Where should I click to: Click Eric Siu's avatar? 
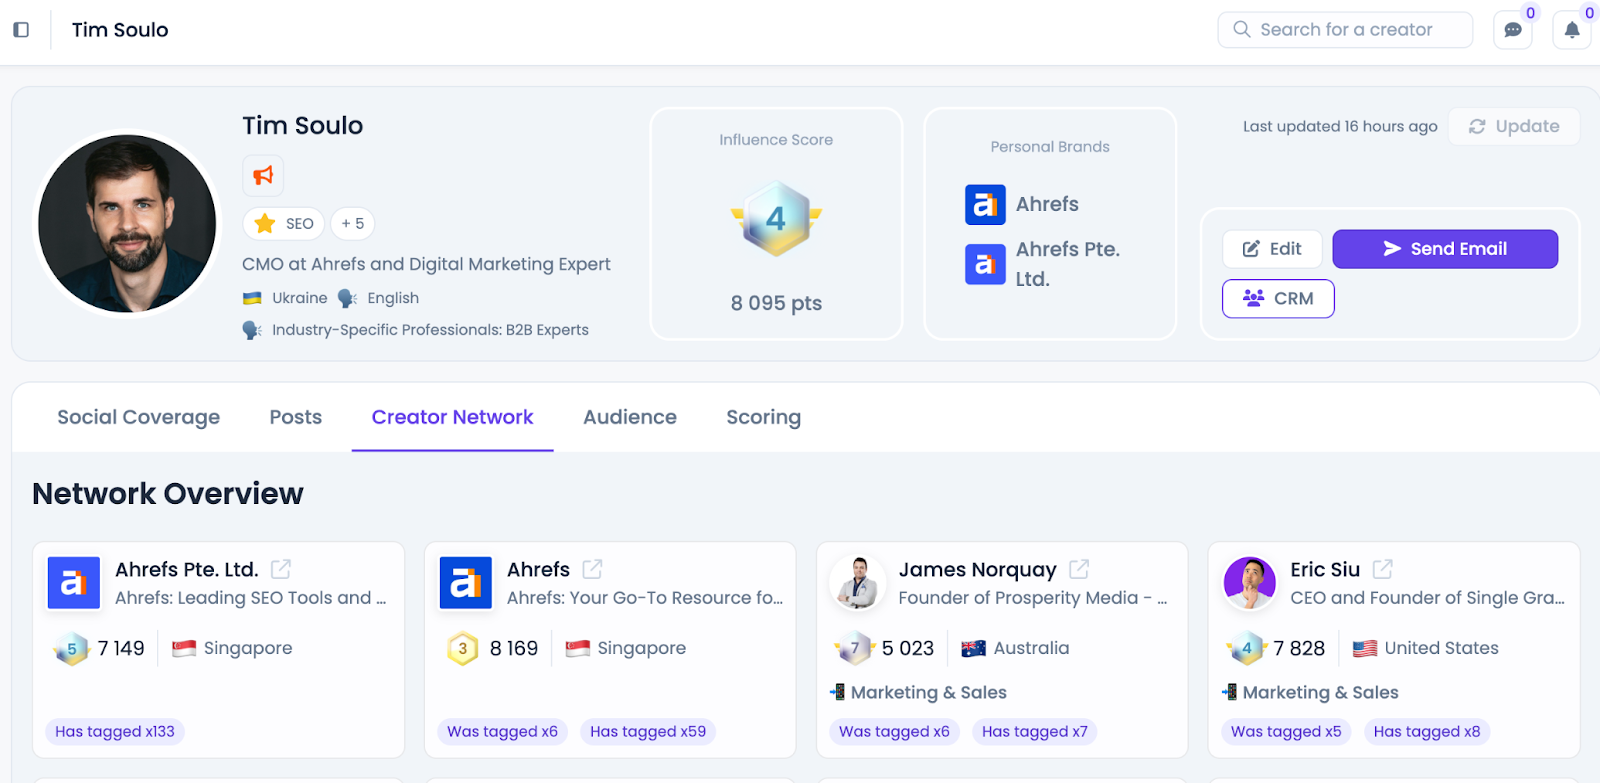(1250, 583)
